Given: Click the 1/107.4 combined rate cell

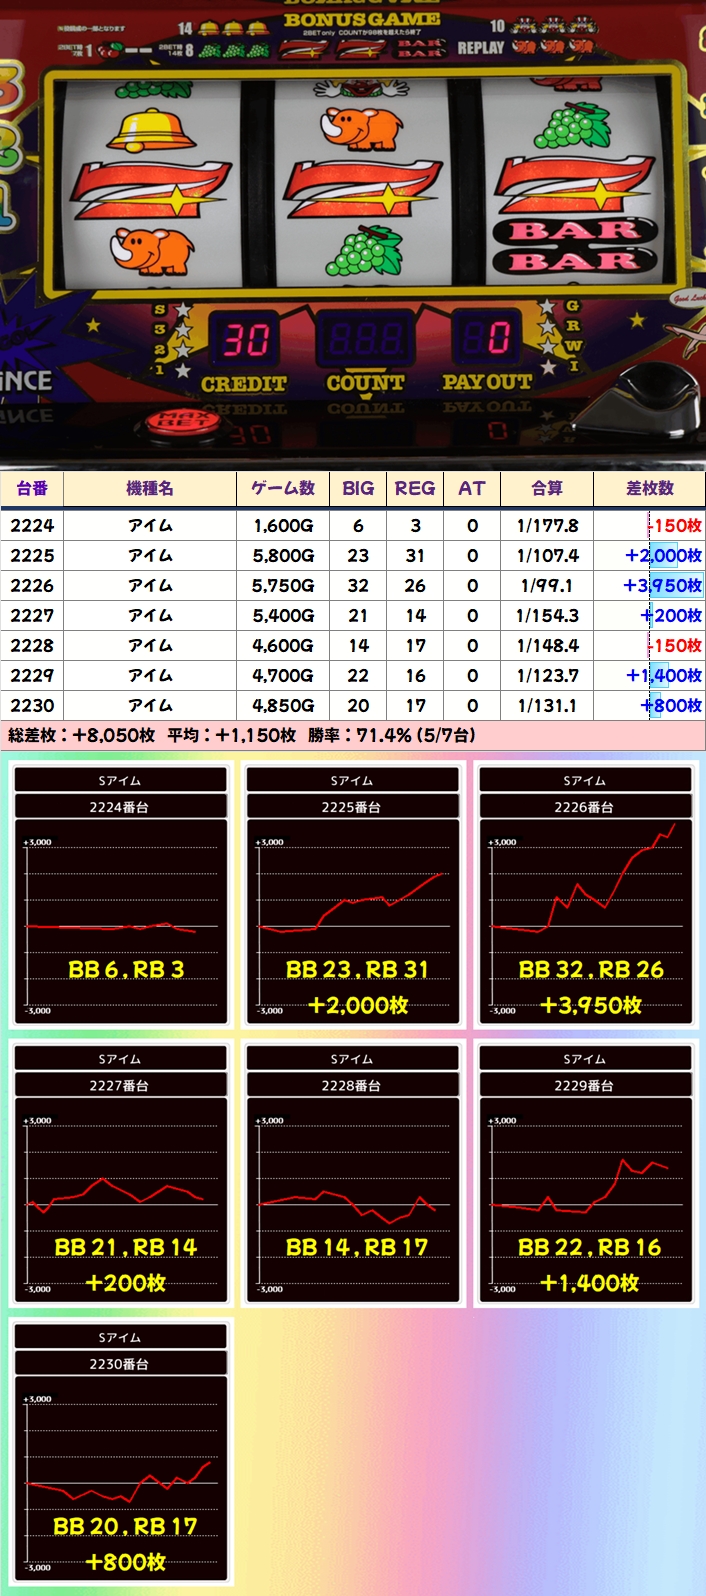Looking at the screenshot, I should pyautogui.click(x=547, y=555).
